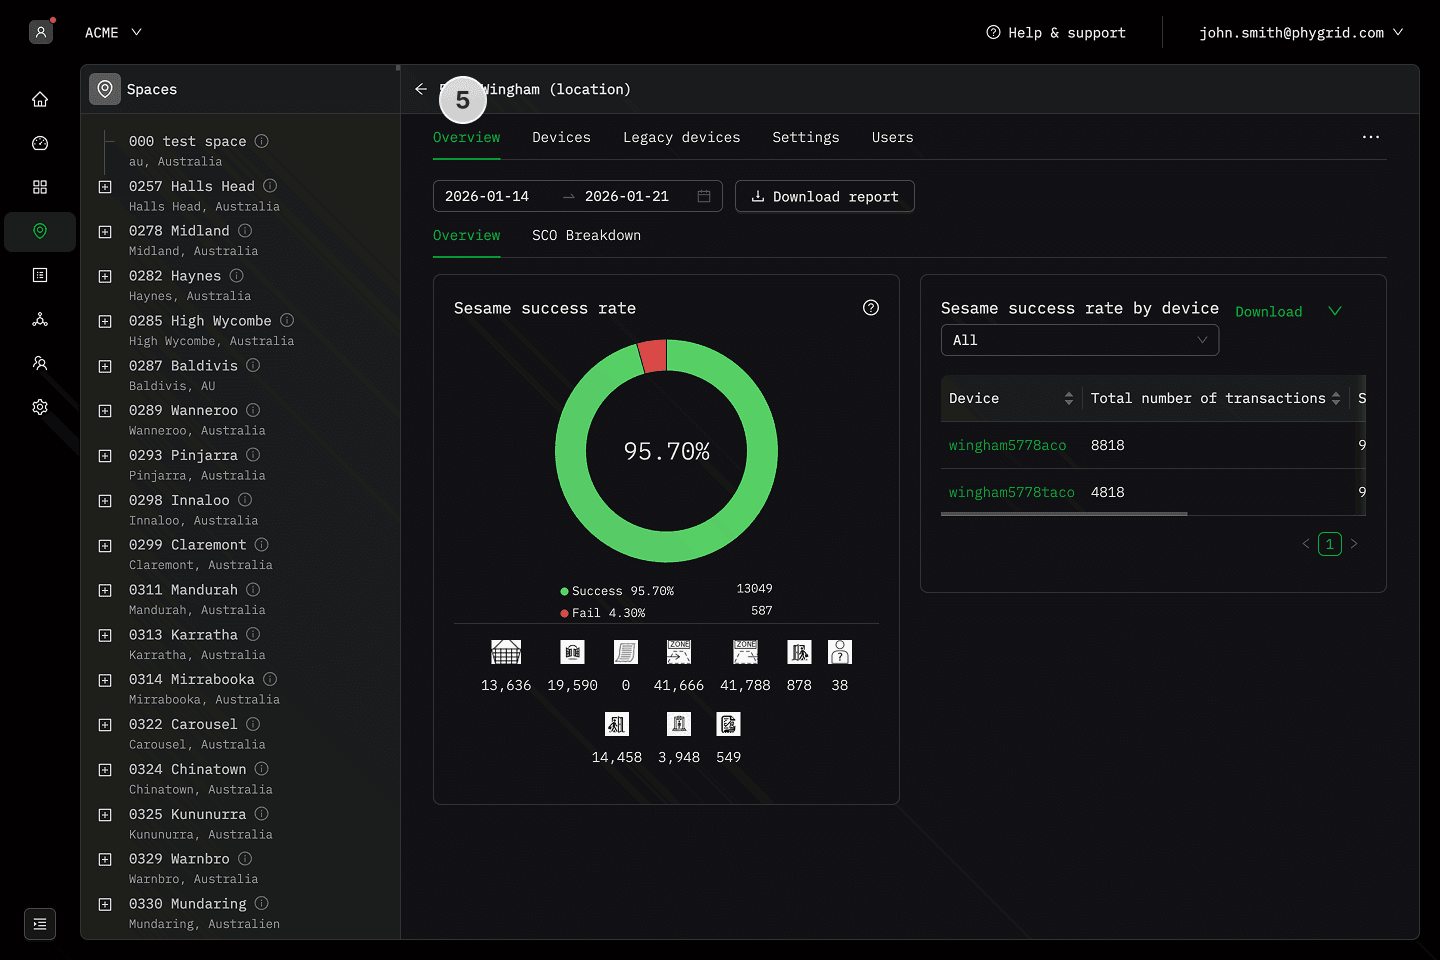Click the start date 2026-01-14 field
Image resolution: width=1440 pixels, height=960 pixels.
coord(488,196)
